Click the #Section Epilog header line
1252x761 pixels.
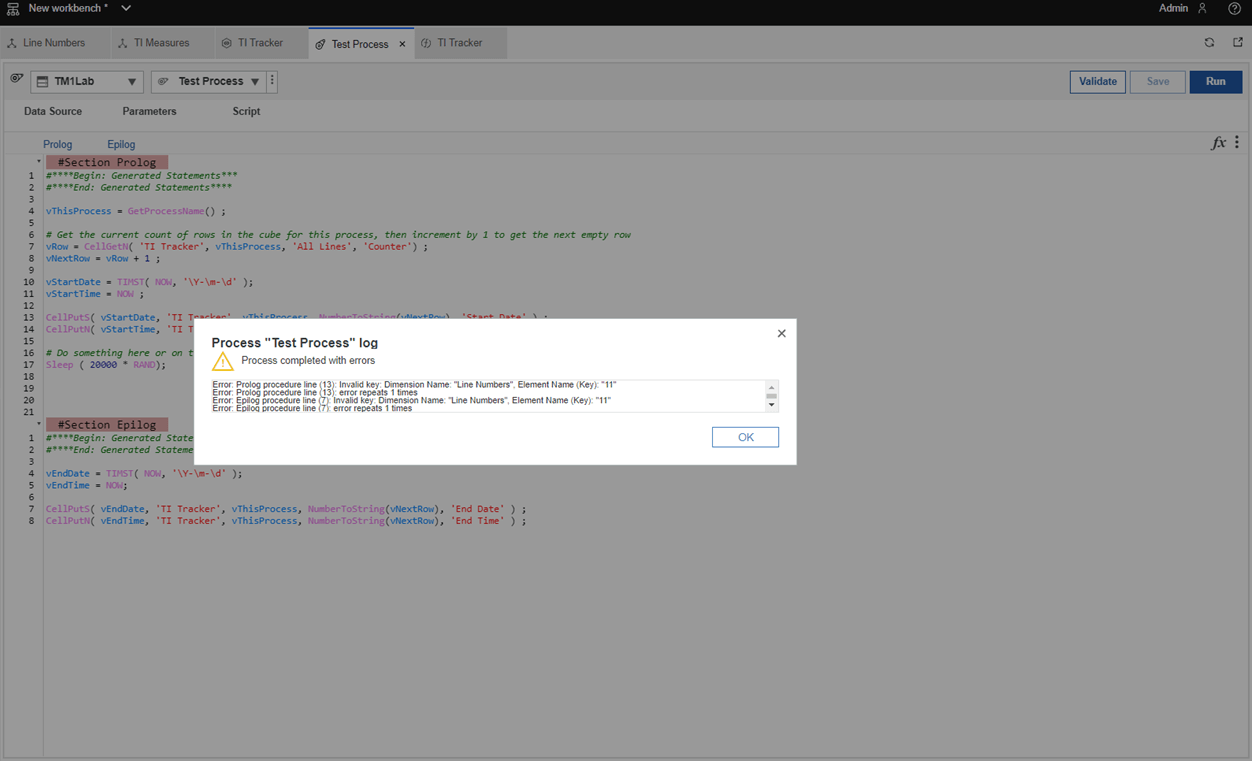click(x=107, y=424)
